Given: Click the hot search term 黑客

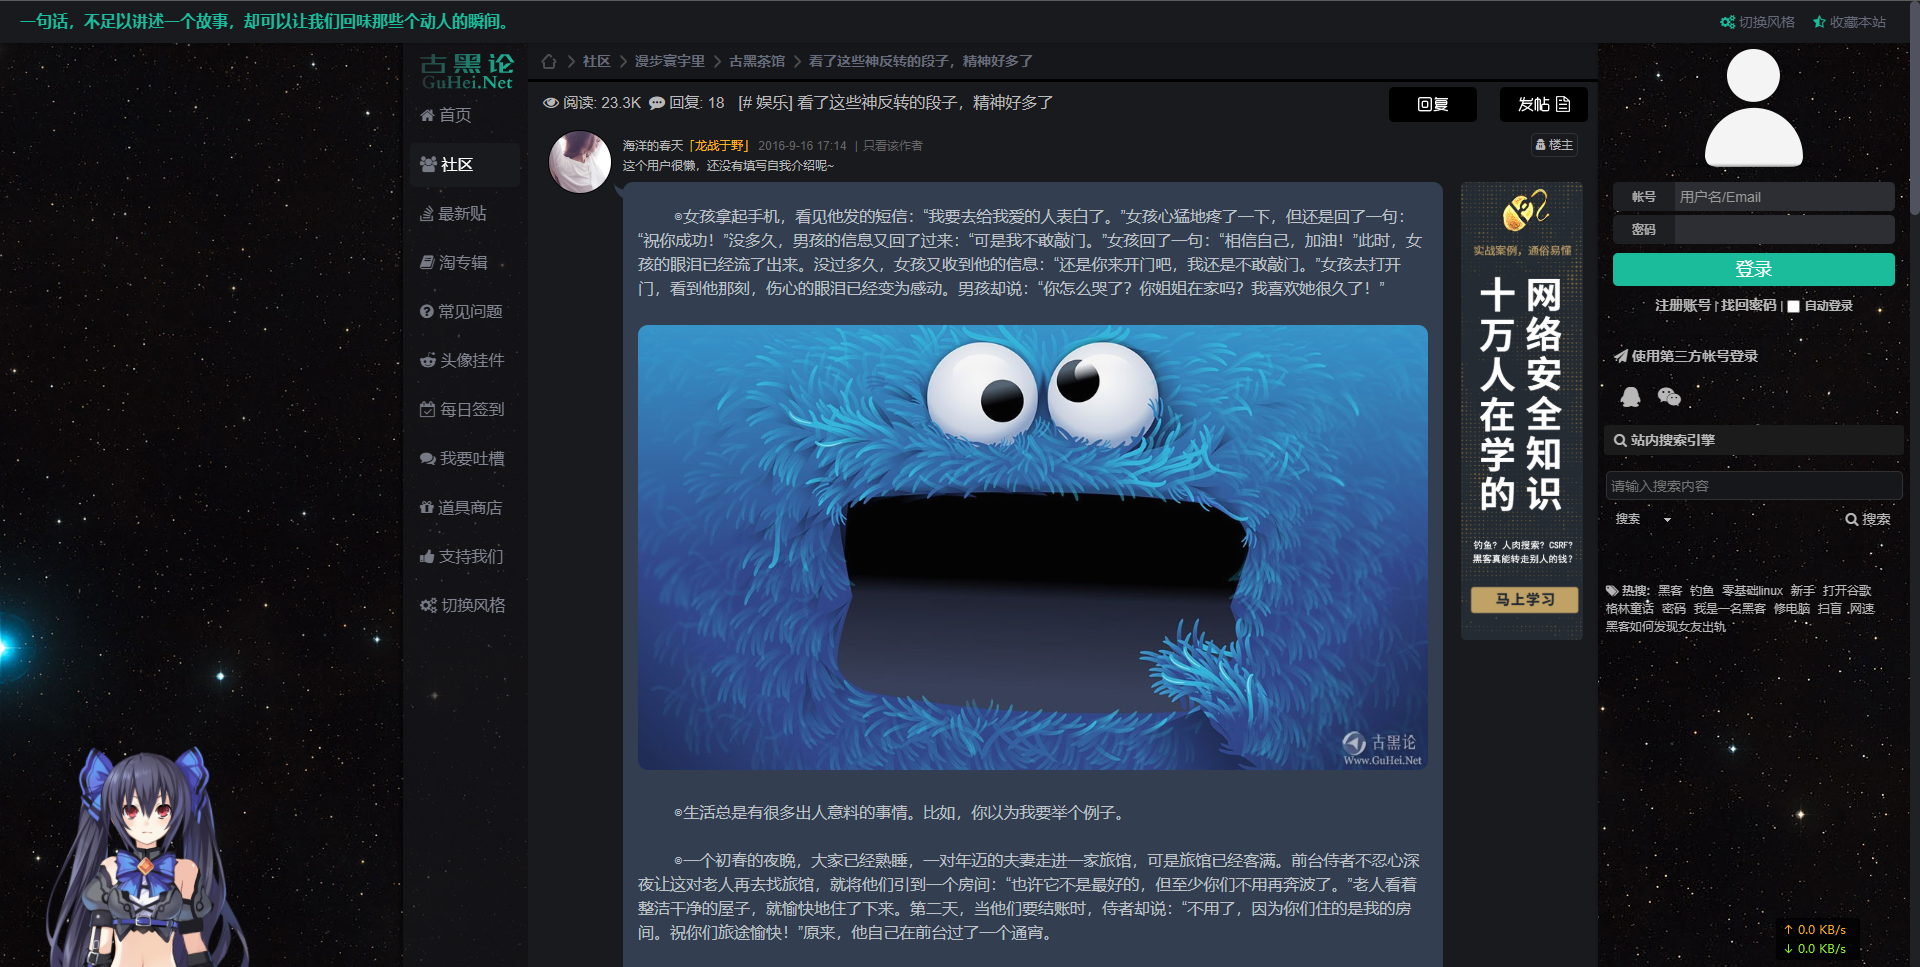Looking at the screenshot, I should pyautogui.click(x=1670, y=591).
